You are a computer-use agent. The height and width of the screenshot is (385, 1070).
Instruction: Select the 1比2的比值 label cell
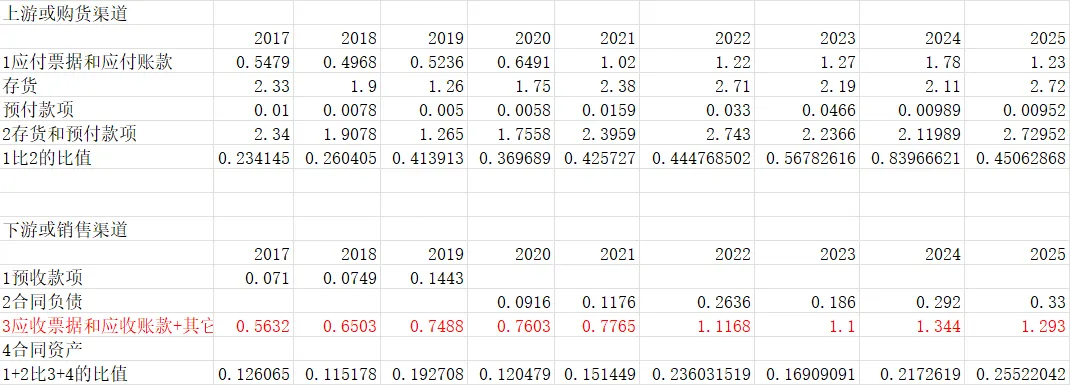point(107,158)
